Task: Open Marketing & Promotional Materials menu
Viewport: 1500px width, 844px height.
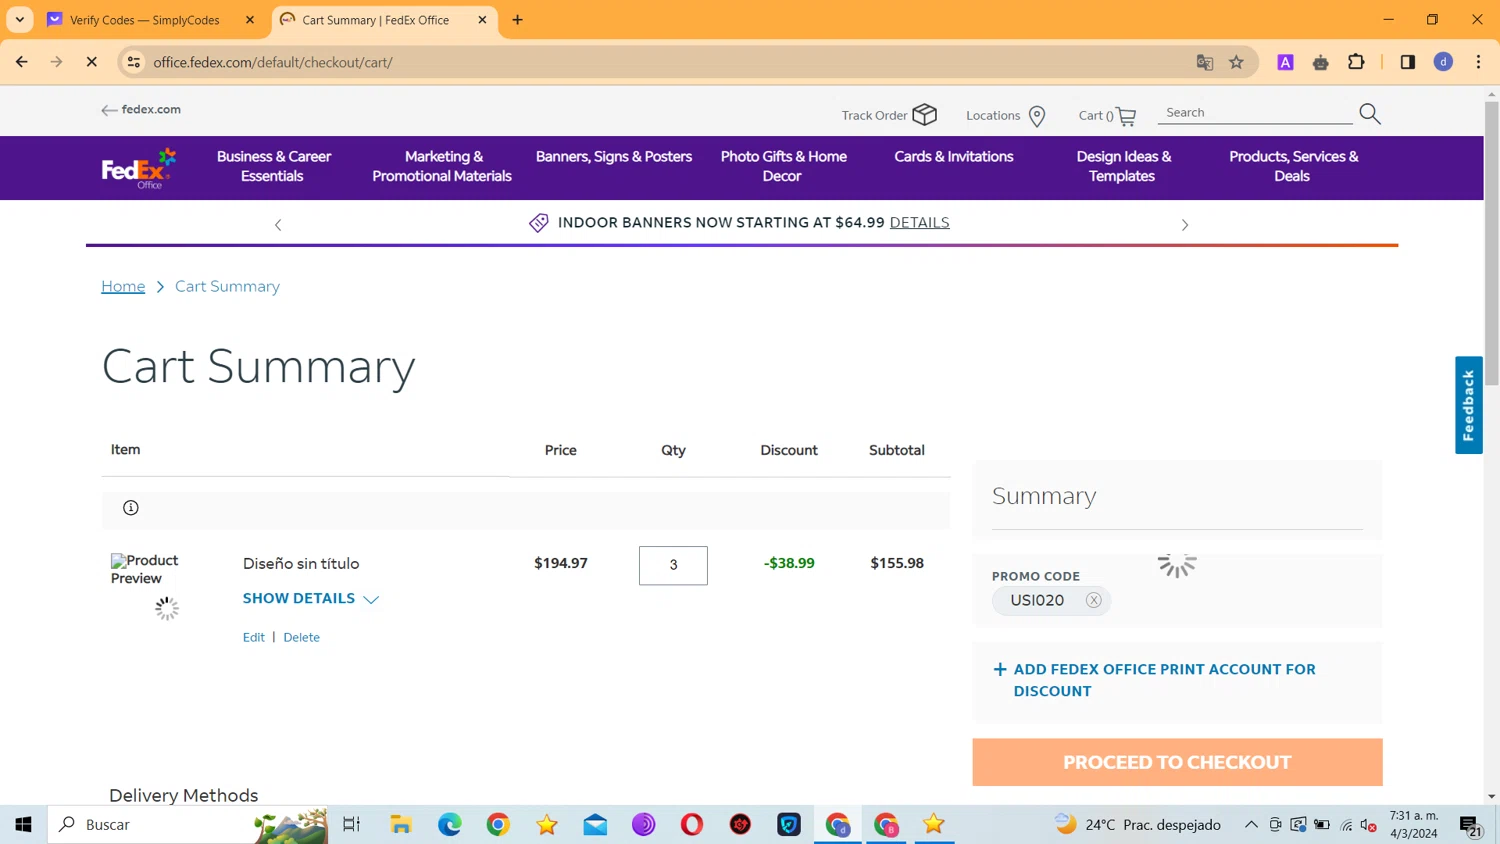Action: (x=442, y=166)
